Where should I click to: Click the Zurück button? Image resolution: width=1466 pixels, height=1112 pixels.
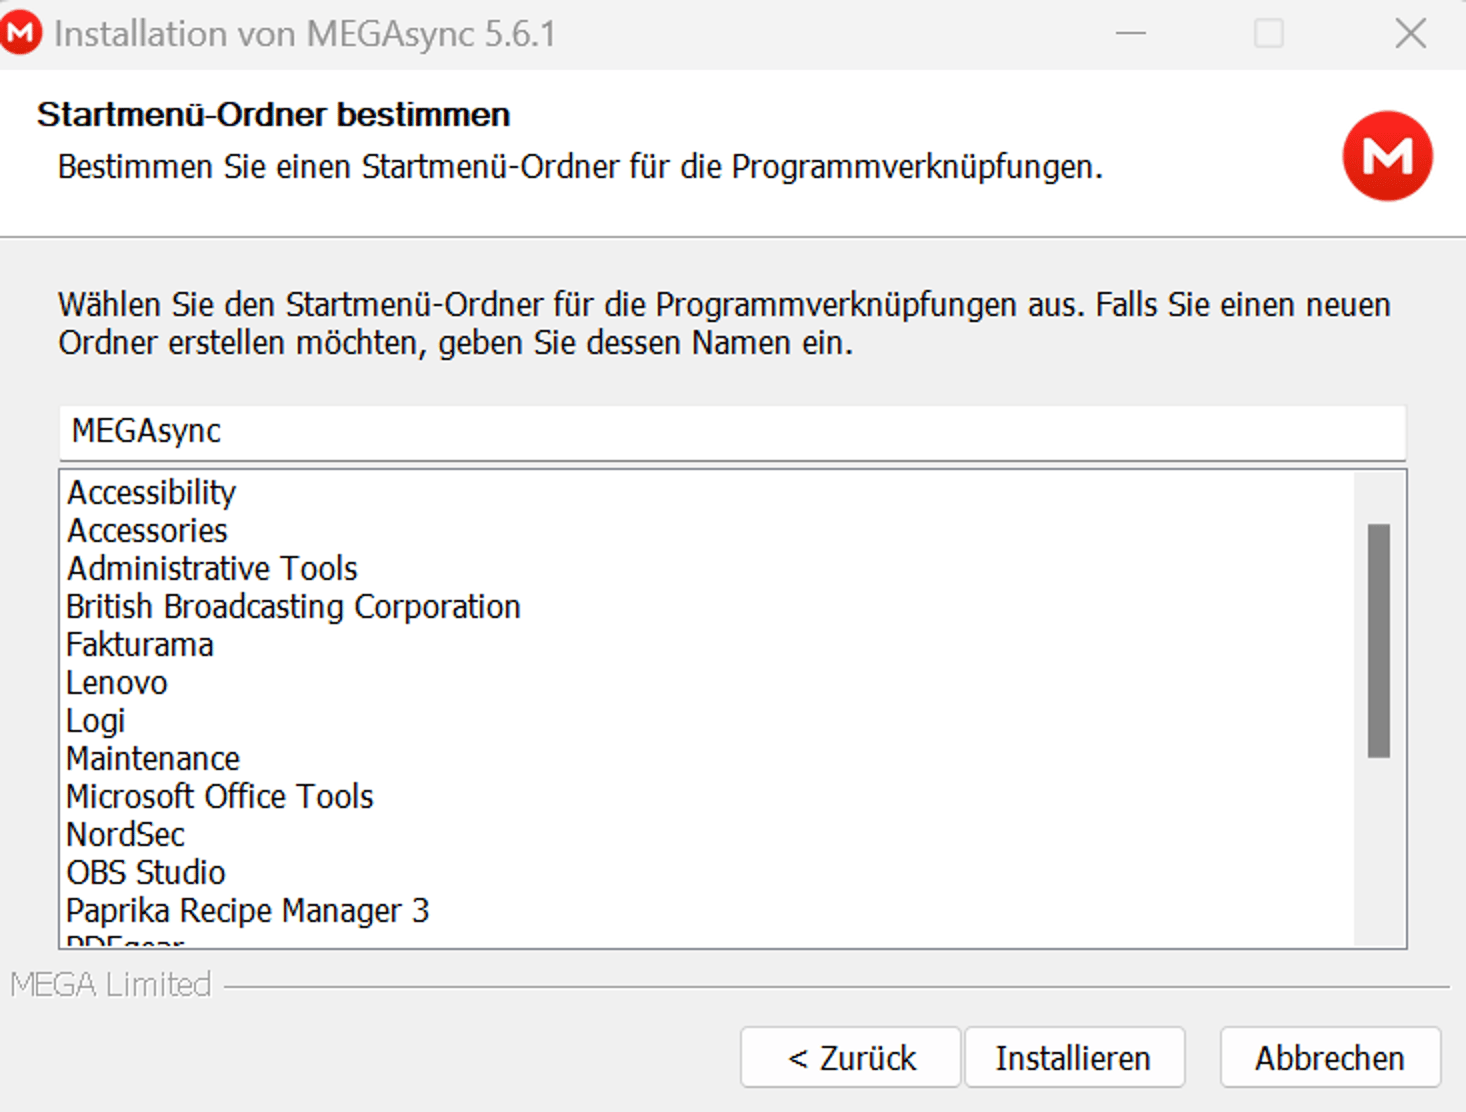849,1057
